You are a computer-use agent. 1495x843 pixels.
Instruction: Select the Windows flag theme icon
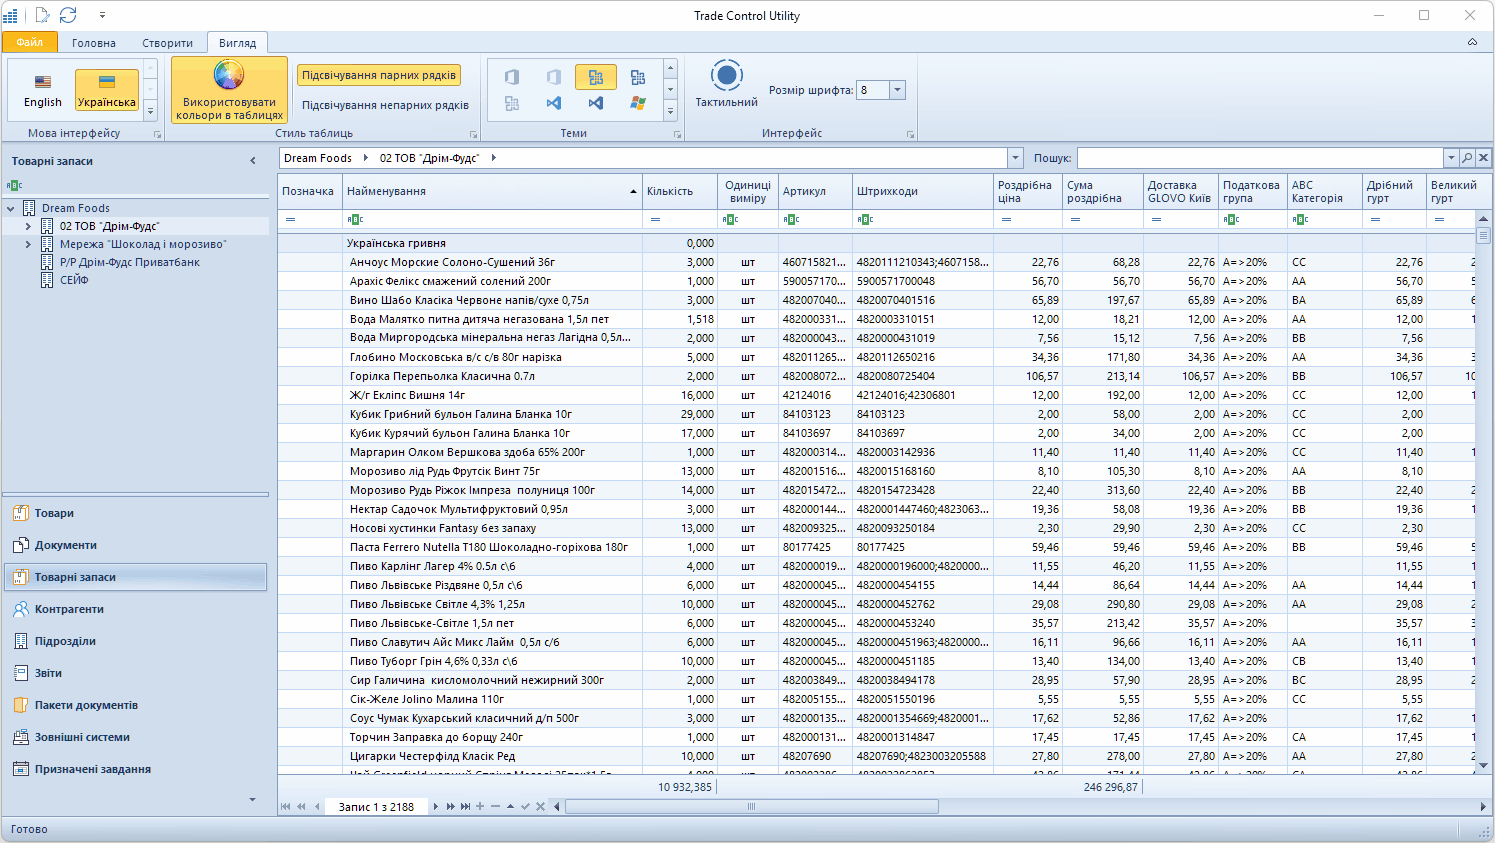point(637,103)
